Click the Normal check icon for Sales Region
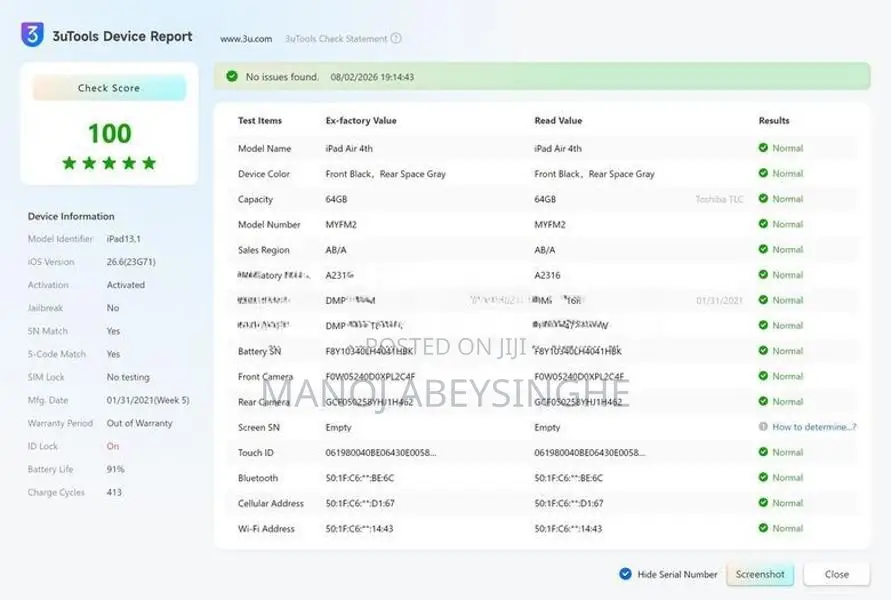The image size is (891, 600). (x=763, y=249)
